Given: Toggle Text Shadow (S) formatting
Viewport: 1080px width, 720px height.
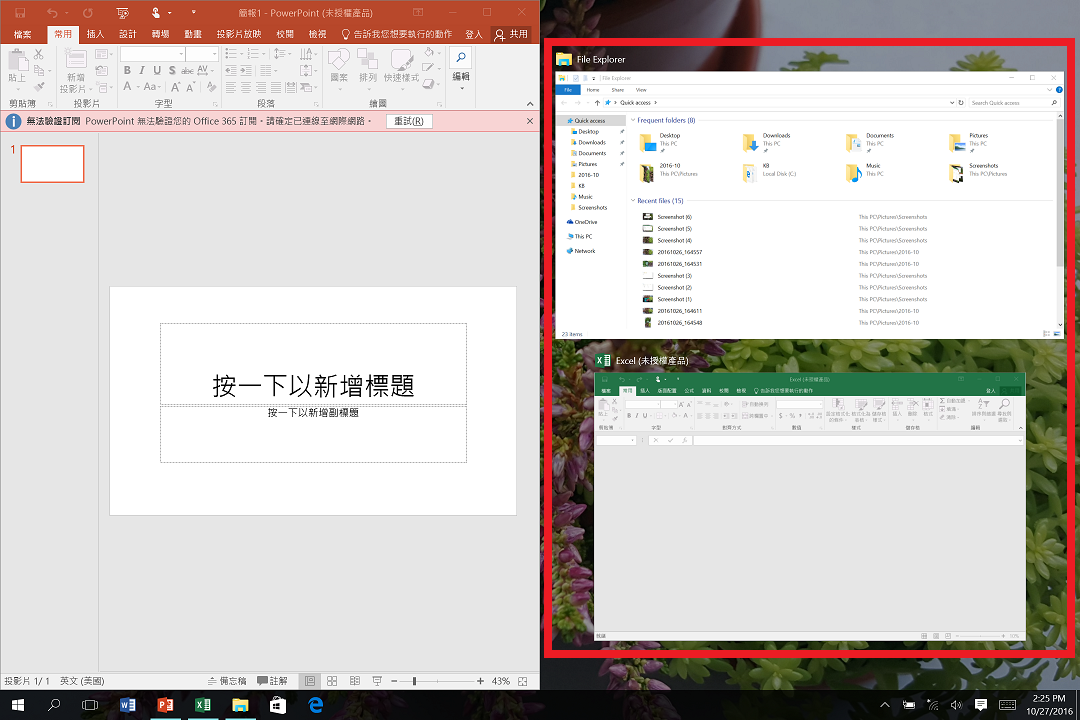Looking at the screenshot, I should pos(172,70).
